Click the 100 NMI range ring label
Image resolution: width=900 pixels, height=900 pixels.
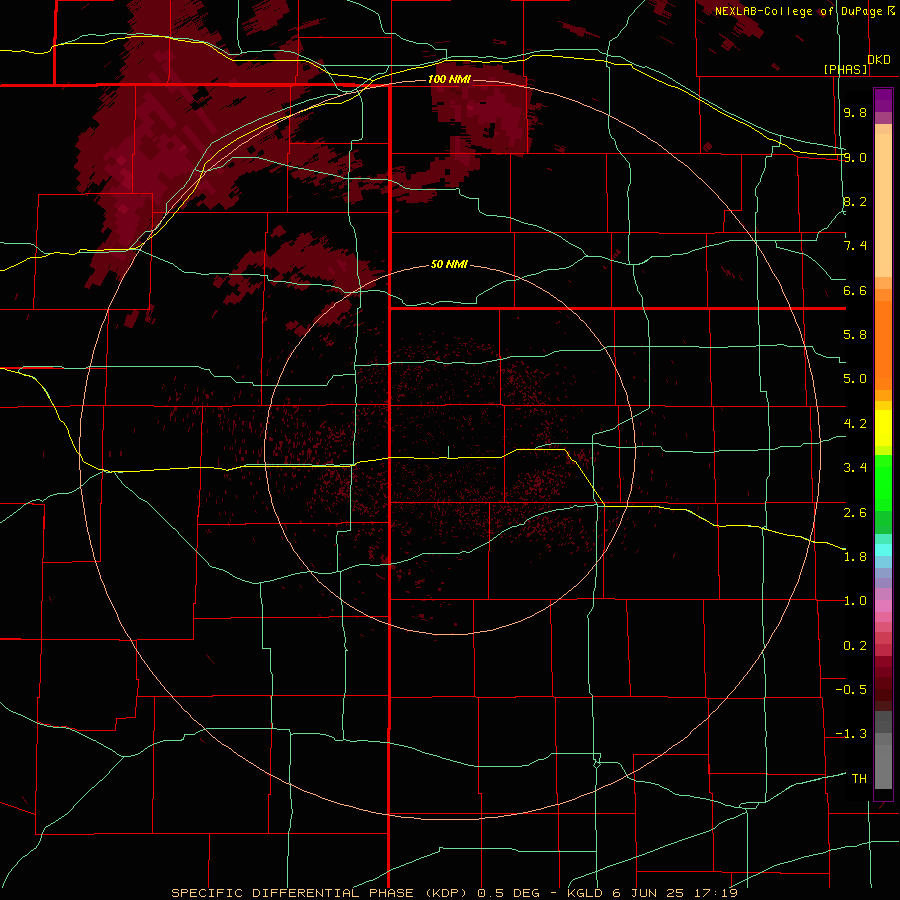click(x=449, y=79)
